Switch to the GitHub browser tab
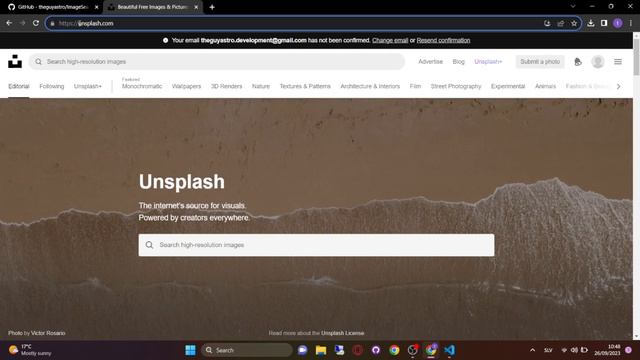Viewport: 640px width, 360px height. tap(53, 7)
